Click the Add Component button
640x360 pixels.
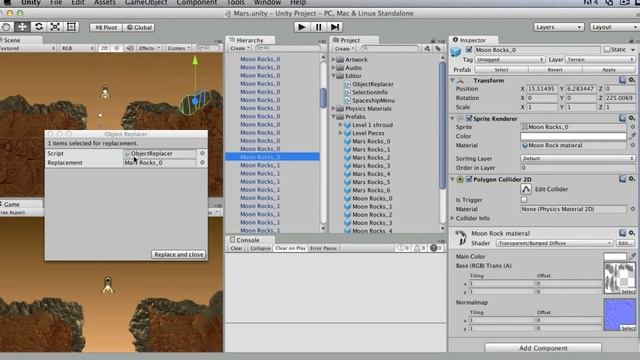543,348
